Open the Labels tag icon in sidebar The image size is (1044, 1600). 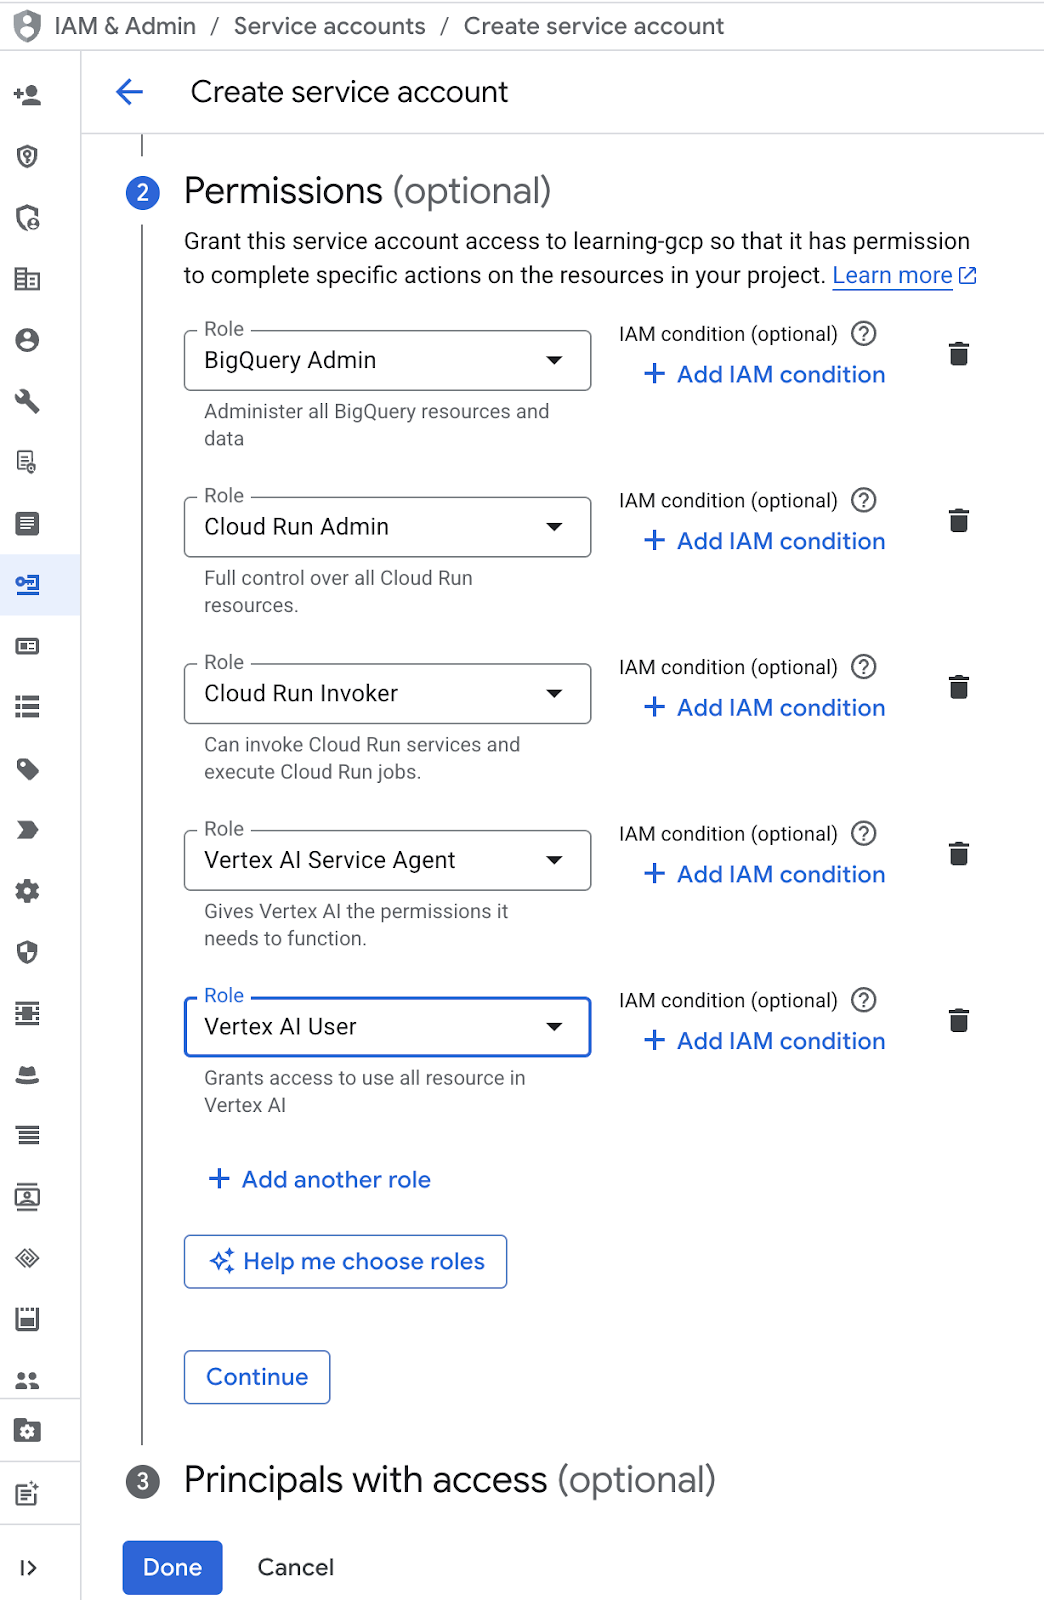click(x=28, y=769)
